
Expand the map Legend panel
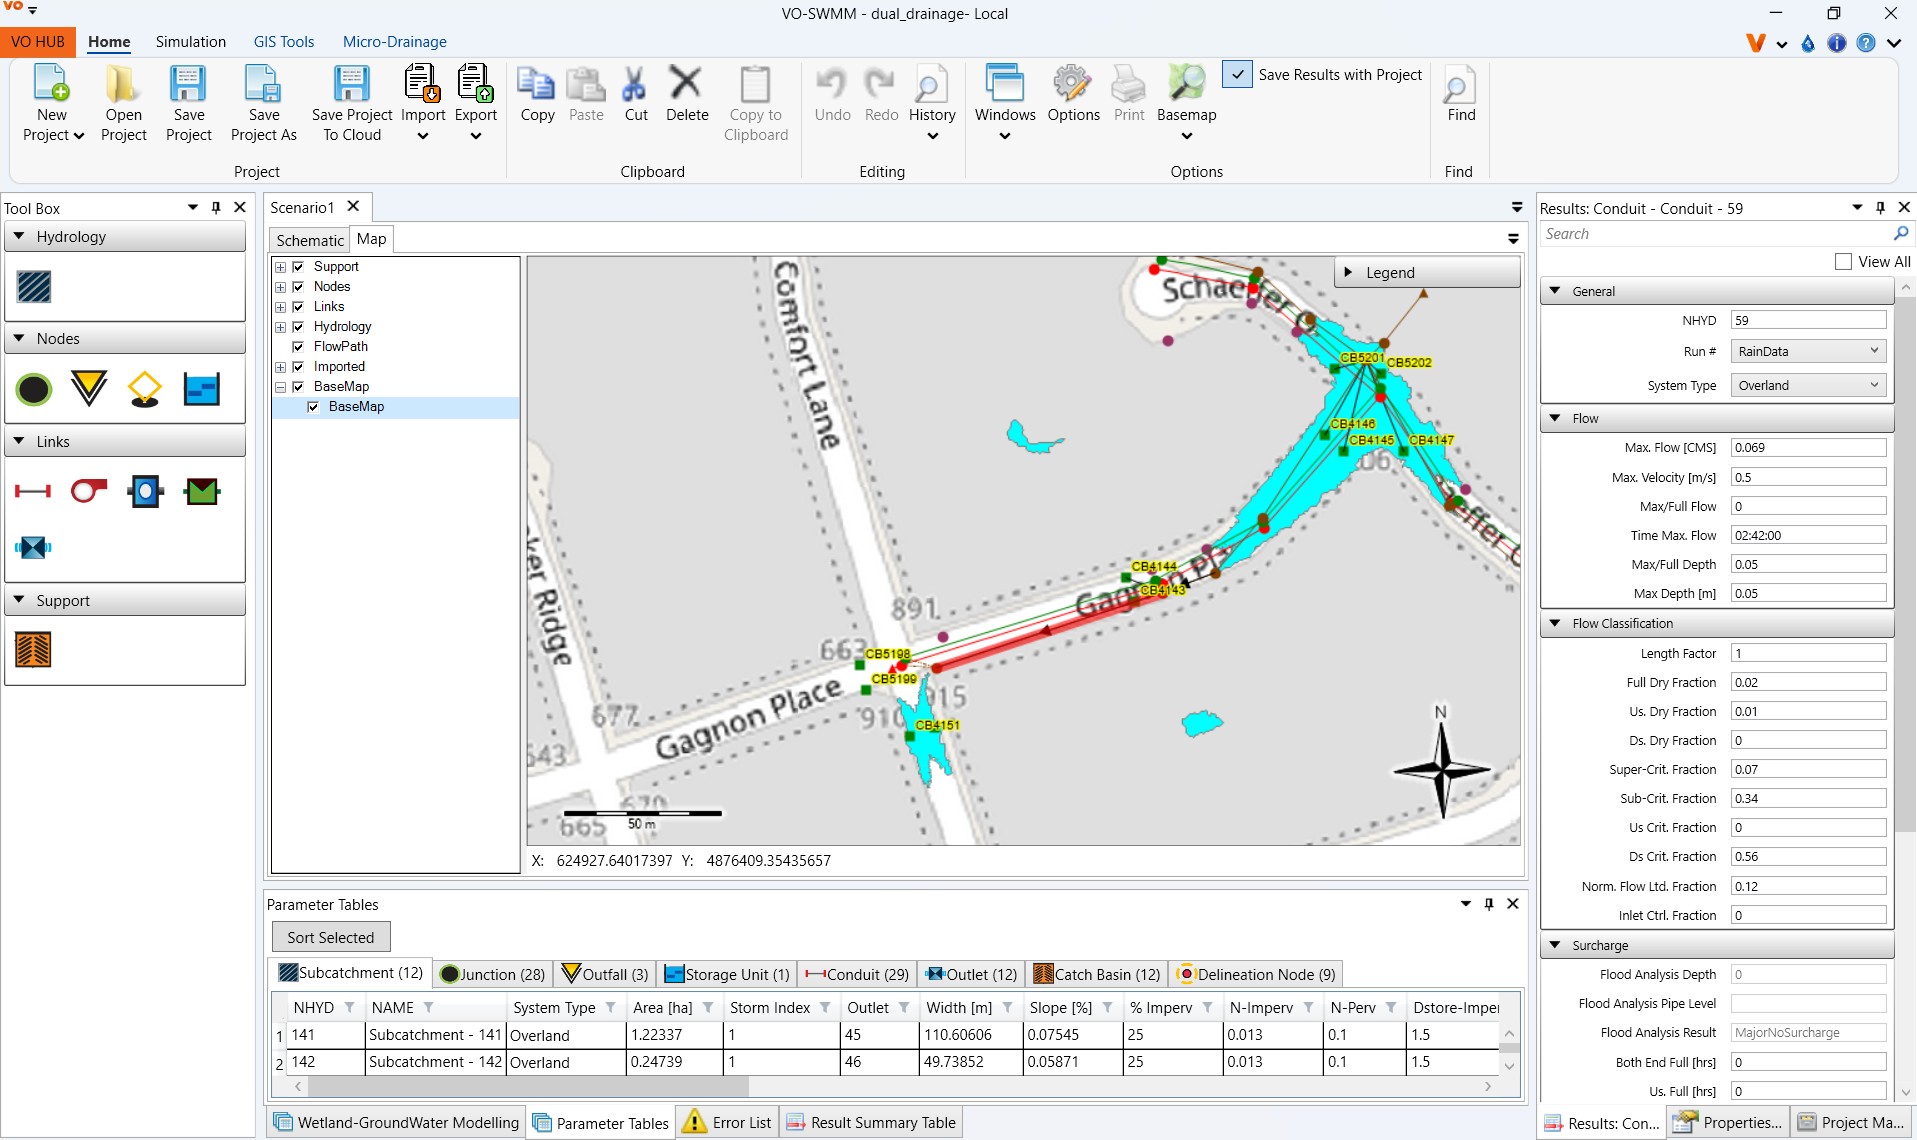[1348, 272]
